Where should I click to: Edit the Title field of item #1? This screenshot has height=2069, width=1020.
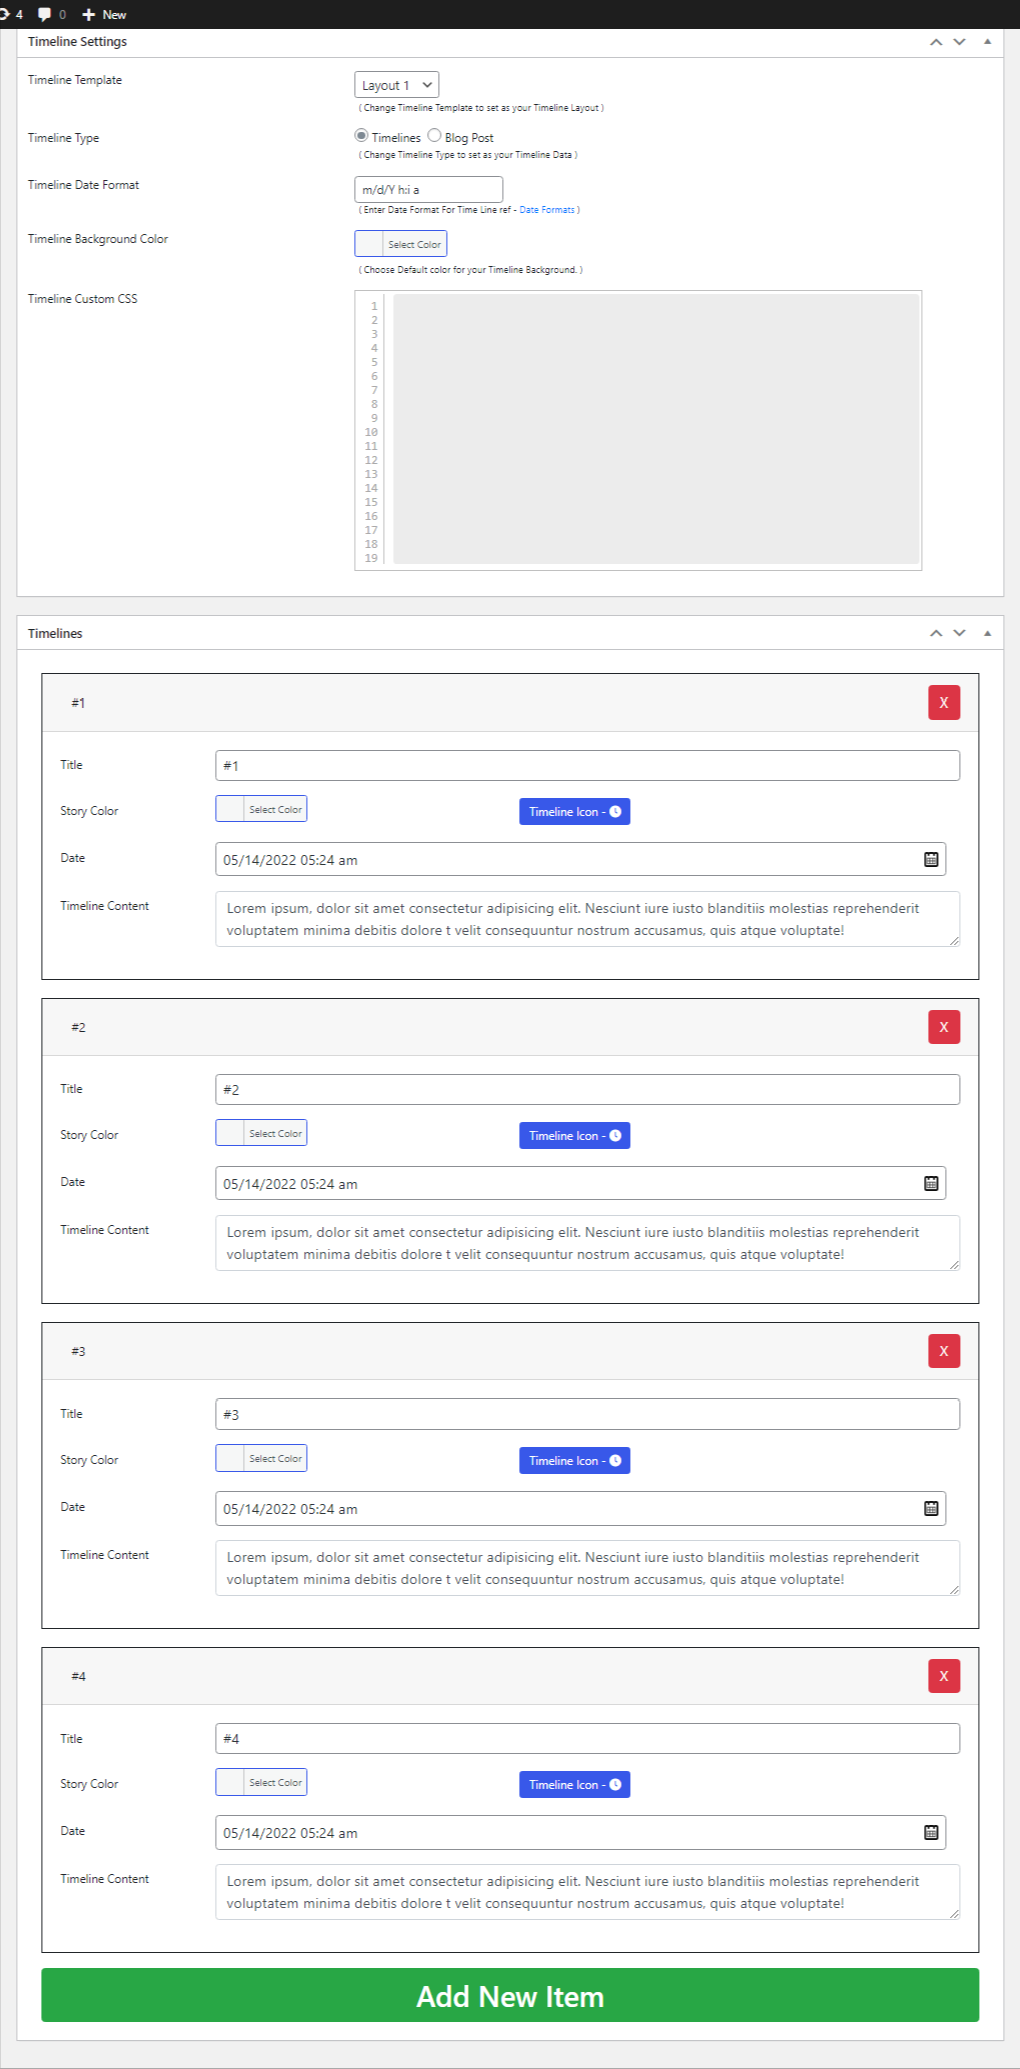587,765
